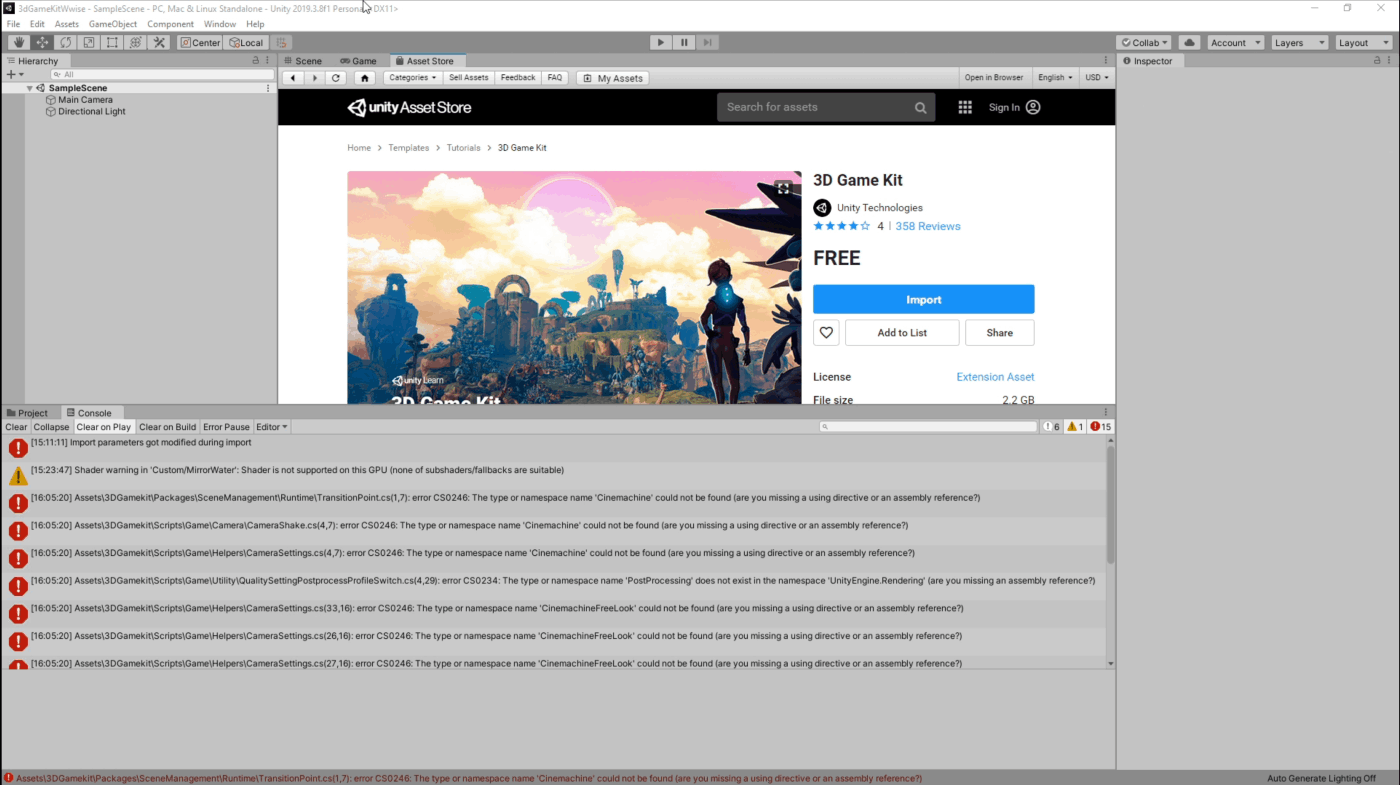
Task: Start Play mode
Action: (x=660, y=42)
